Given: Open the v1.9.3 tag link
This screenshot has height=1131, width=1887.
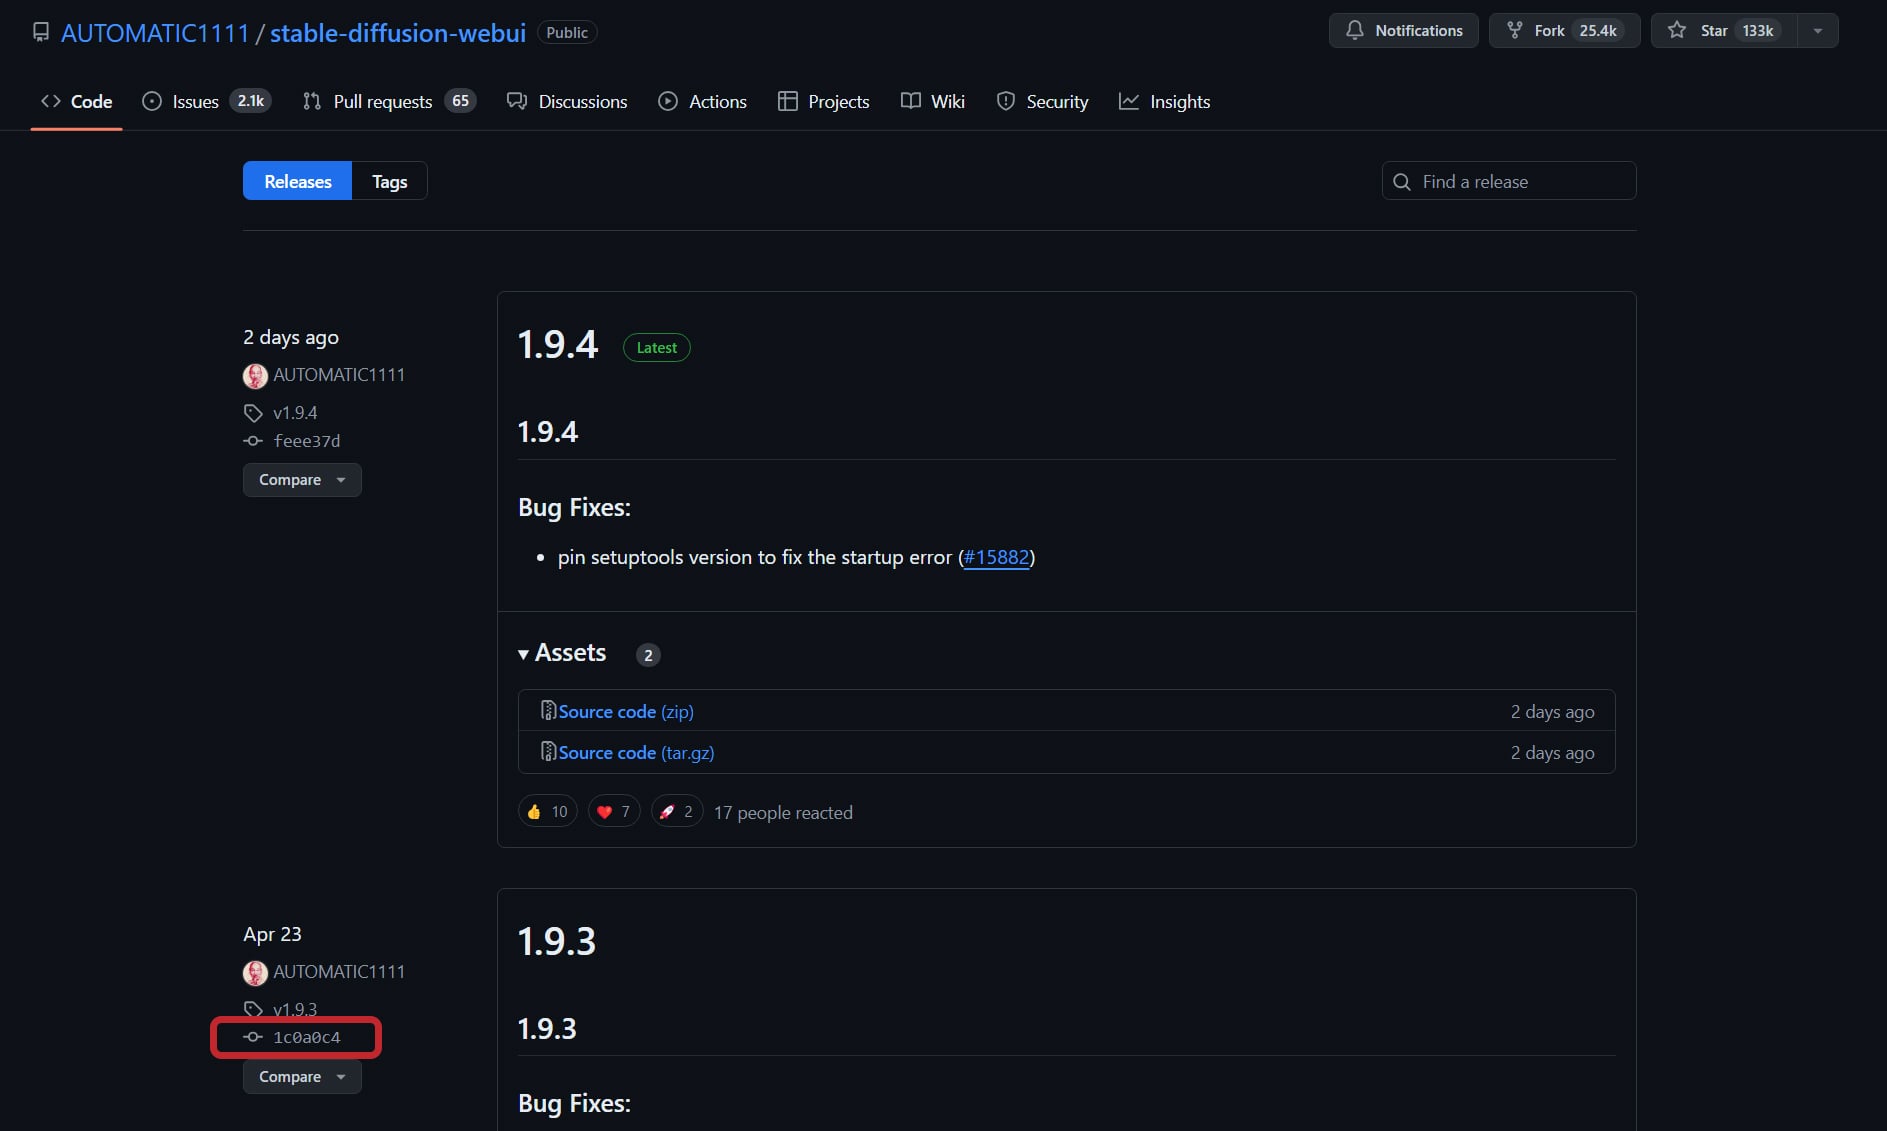Looking at the screenshot, I should tap(295, 1010).
